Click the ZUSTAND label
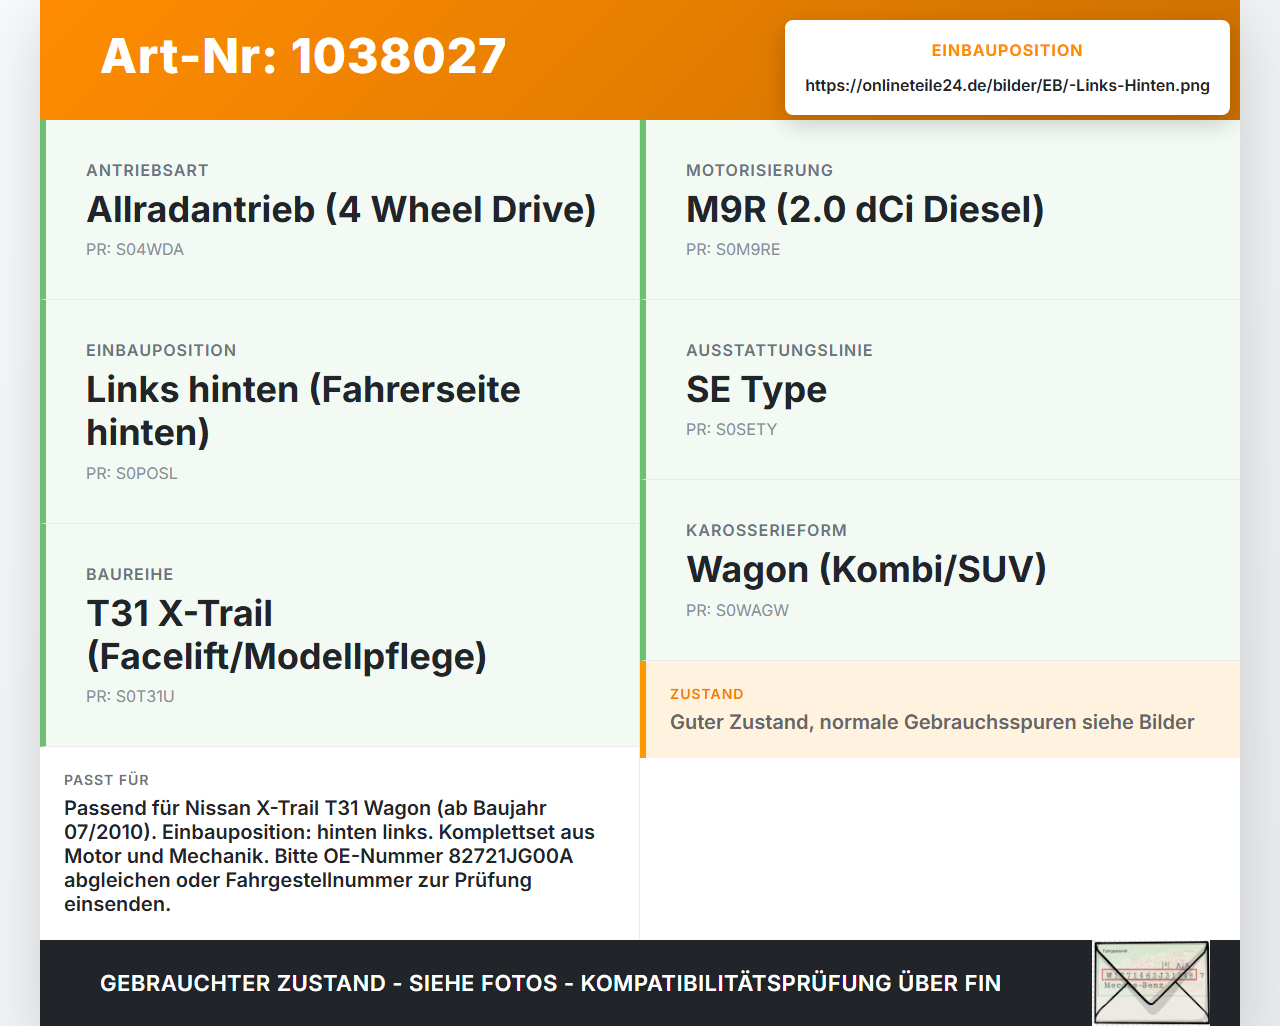The height and width of the screenshot is (1026, 1280). 706,694
